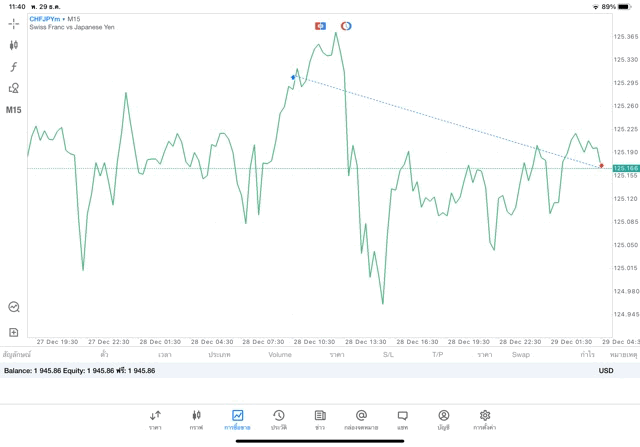This screenshot has height=447, width=640.
Task: Open chart type candlestick settings icon
Action: (14, 45)
